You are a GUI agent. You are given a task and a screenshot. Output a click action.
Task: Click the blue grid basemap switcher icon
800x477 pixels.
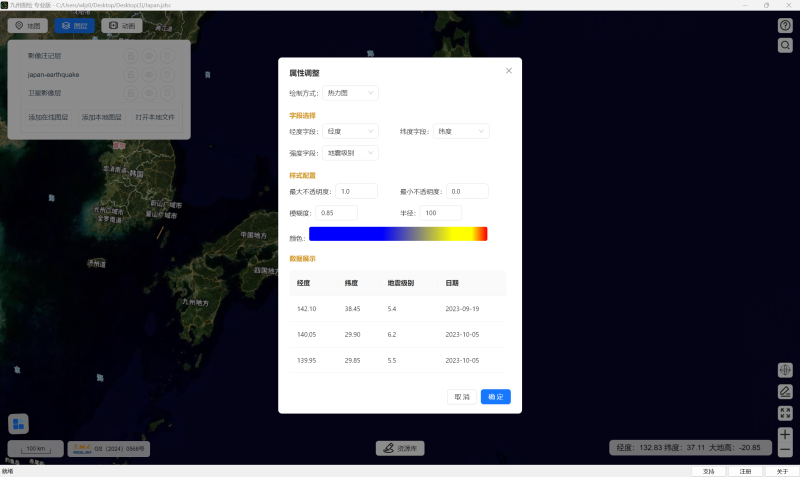[x=18, y=424]
